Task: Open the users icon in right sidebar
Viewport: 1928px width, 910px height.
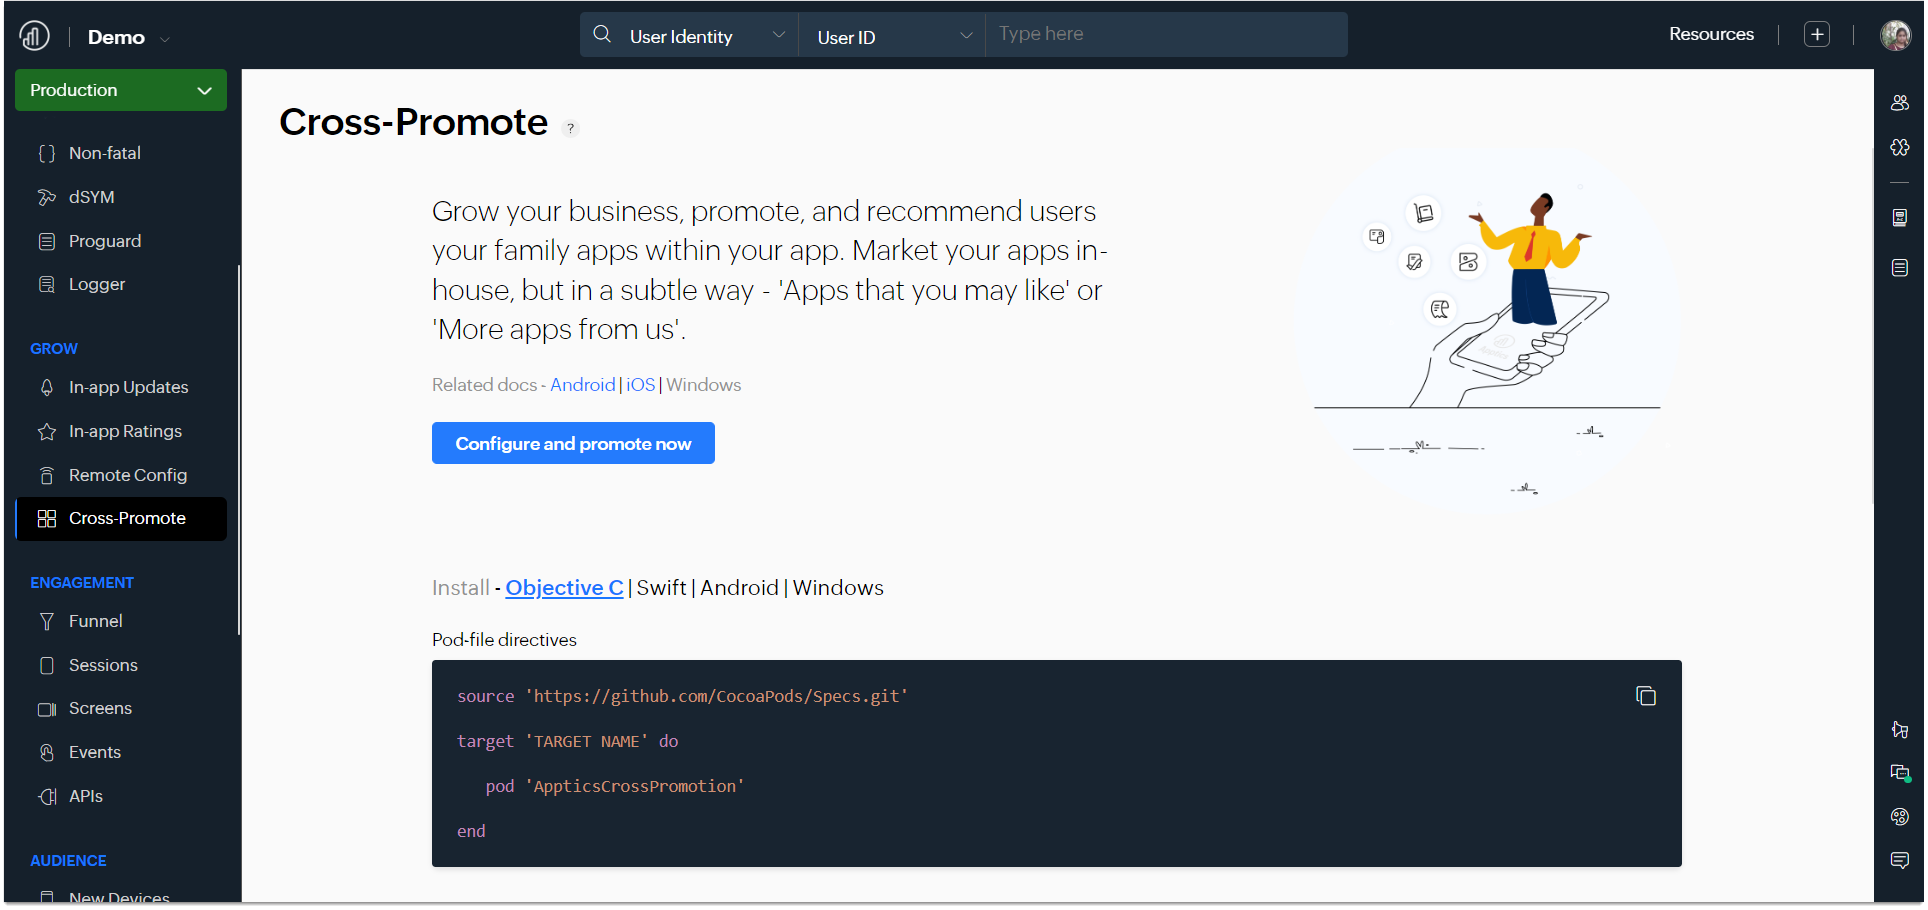Action: pyautogui.click(x=1899, y=103)
